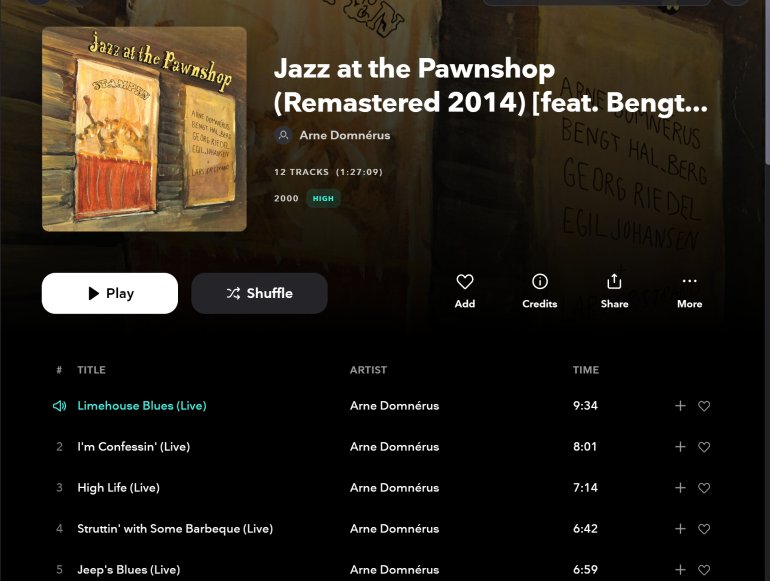The width and height of the screenshot is (770, 581).
Task: Open album Credits info icon
Action: coord(540,282)
